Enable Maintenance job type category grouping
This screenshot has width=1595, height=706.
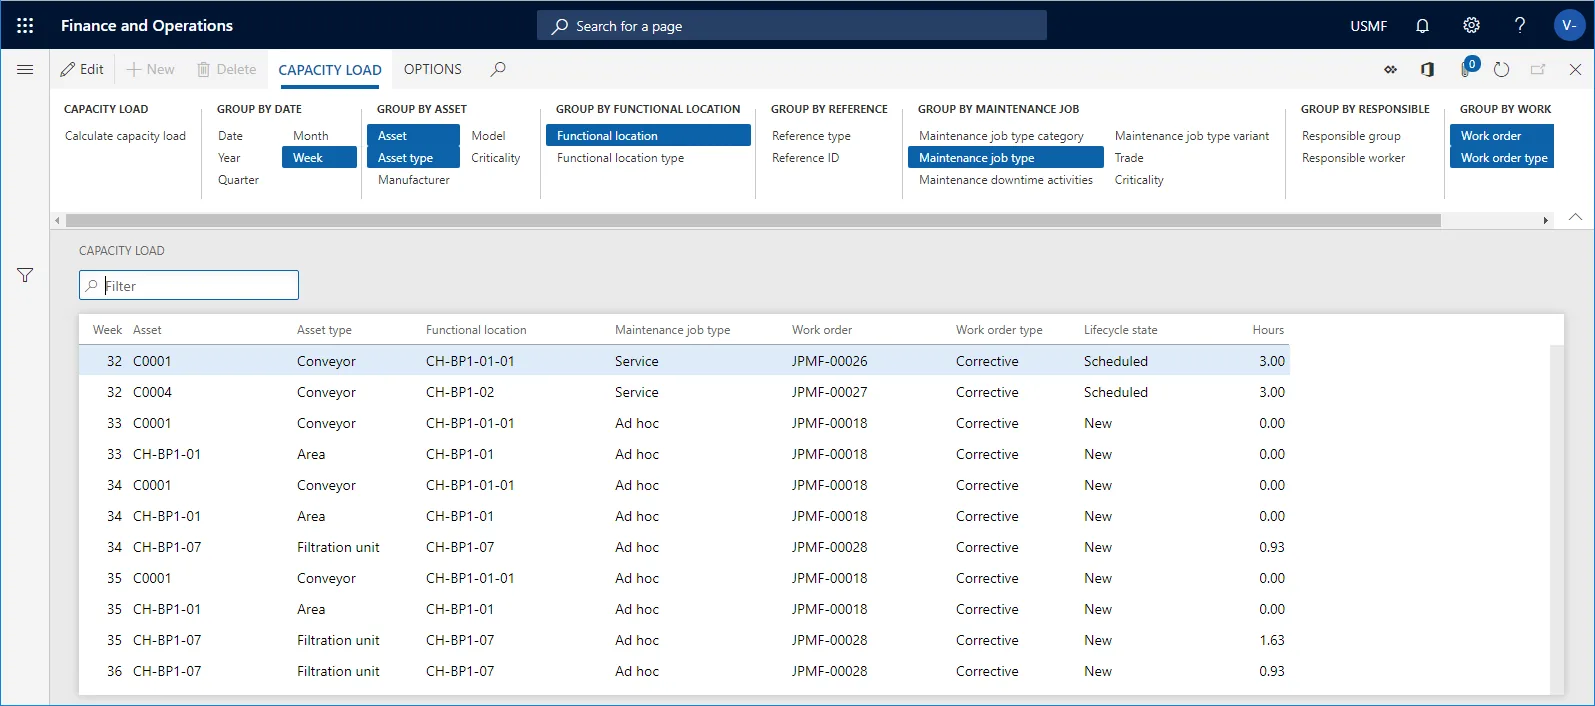pos(1001,136)
